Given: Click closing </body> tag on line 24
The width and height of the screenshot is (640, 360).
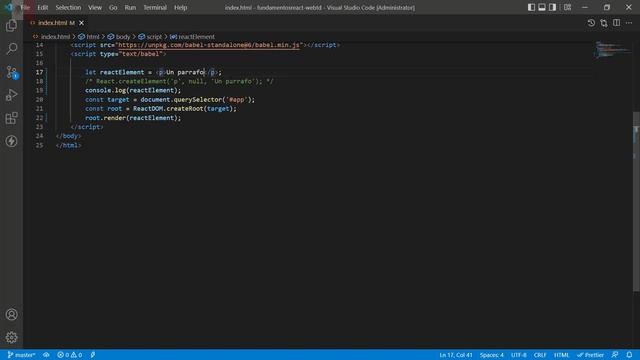Looking at the screenshot, I should point(69,136).
